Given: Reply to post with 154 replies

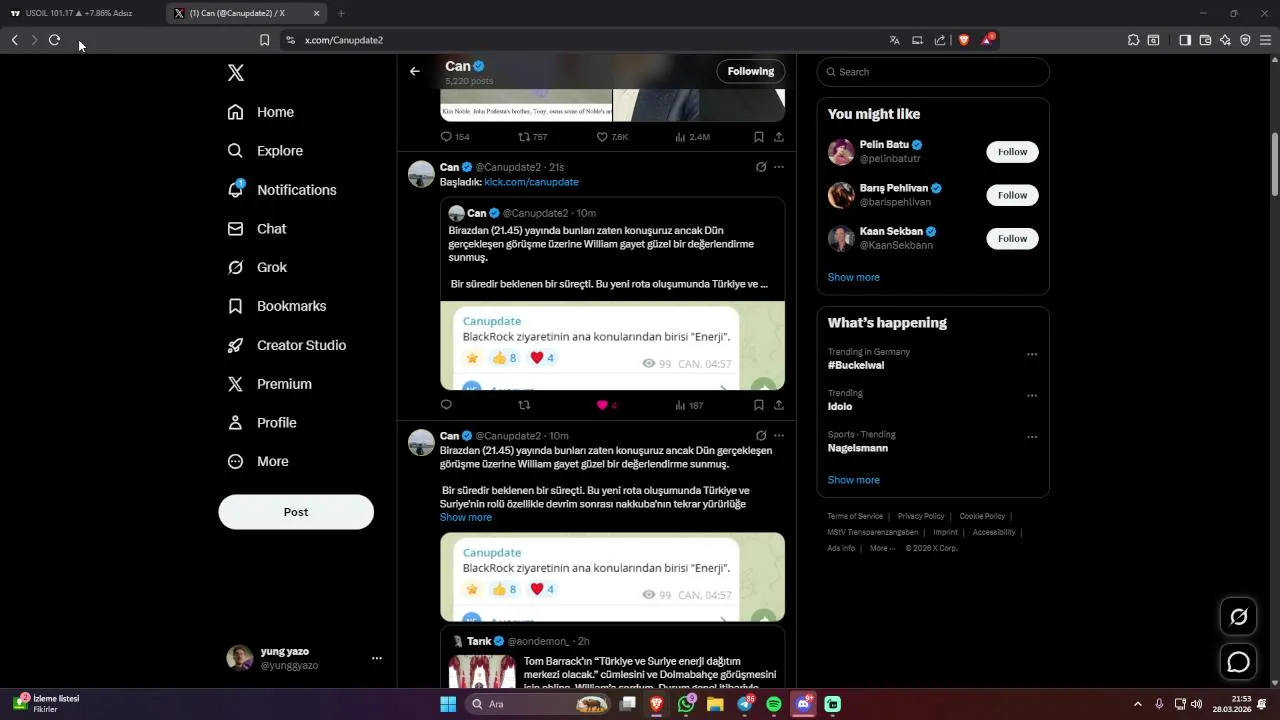Looking at the screenshot, I should coord(455,137).
